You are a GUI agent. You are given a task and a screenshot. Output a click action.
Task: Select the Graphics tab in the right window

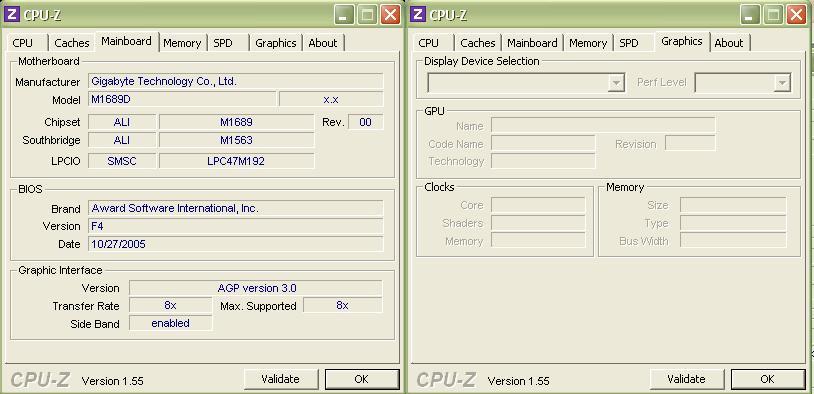(x=682, y=42)
